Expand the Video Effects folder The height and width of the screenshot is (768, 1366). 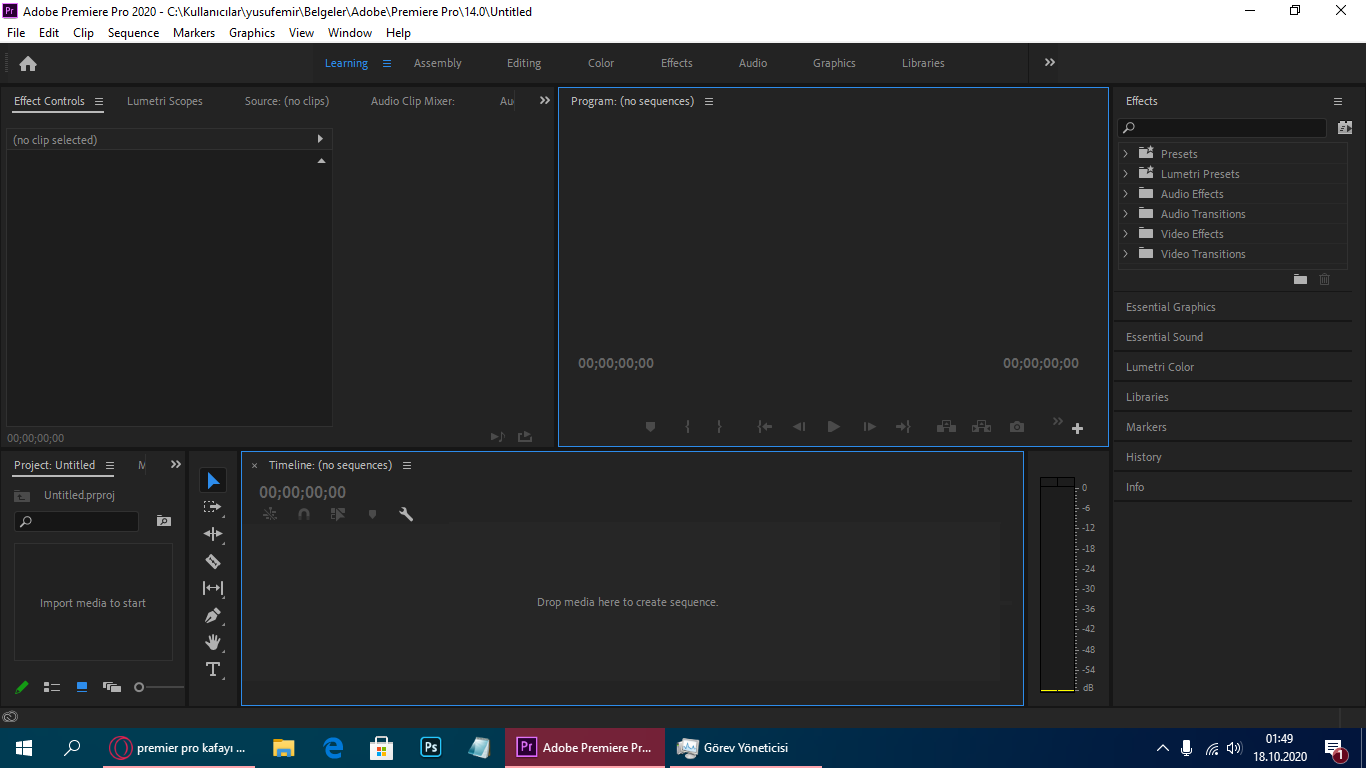tap(1125, 234)
